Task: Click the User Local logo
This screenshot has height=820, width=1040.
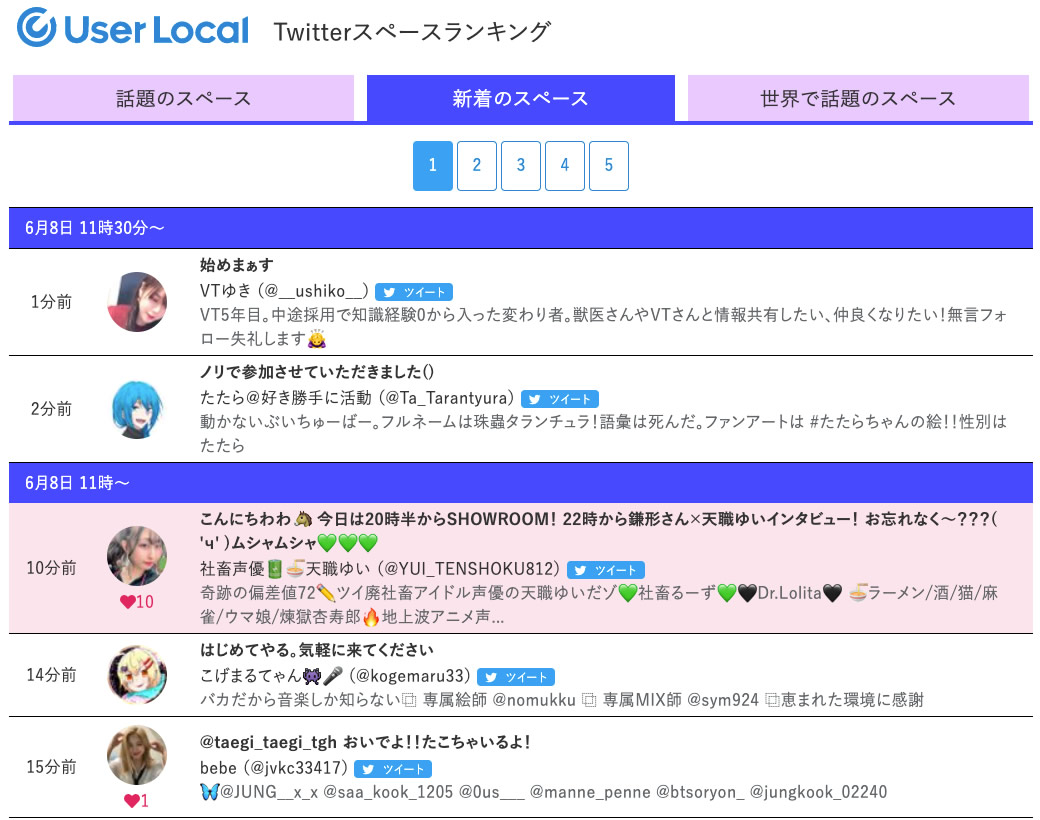Action: click(133, 29)
